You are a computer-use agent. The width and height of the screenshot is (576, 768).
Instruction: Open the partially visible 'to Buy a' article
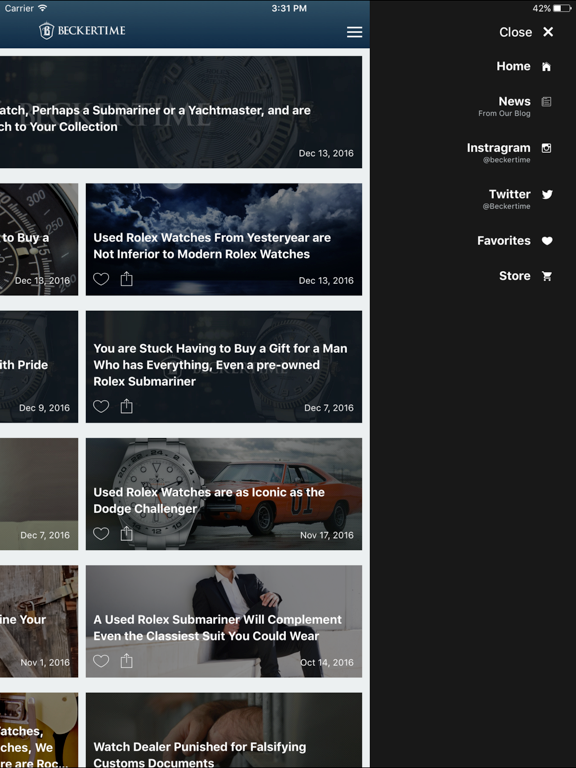(39, 240)
